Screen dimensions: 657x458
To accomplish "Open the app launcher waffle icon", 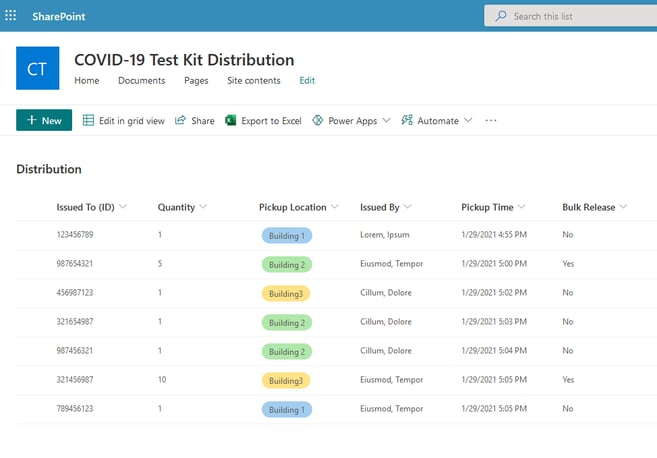I will click(x=10, y=16).
